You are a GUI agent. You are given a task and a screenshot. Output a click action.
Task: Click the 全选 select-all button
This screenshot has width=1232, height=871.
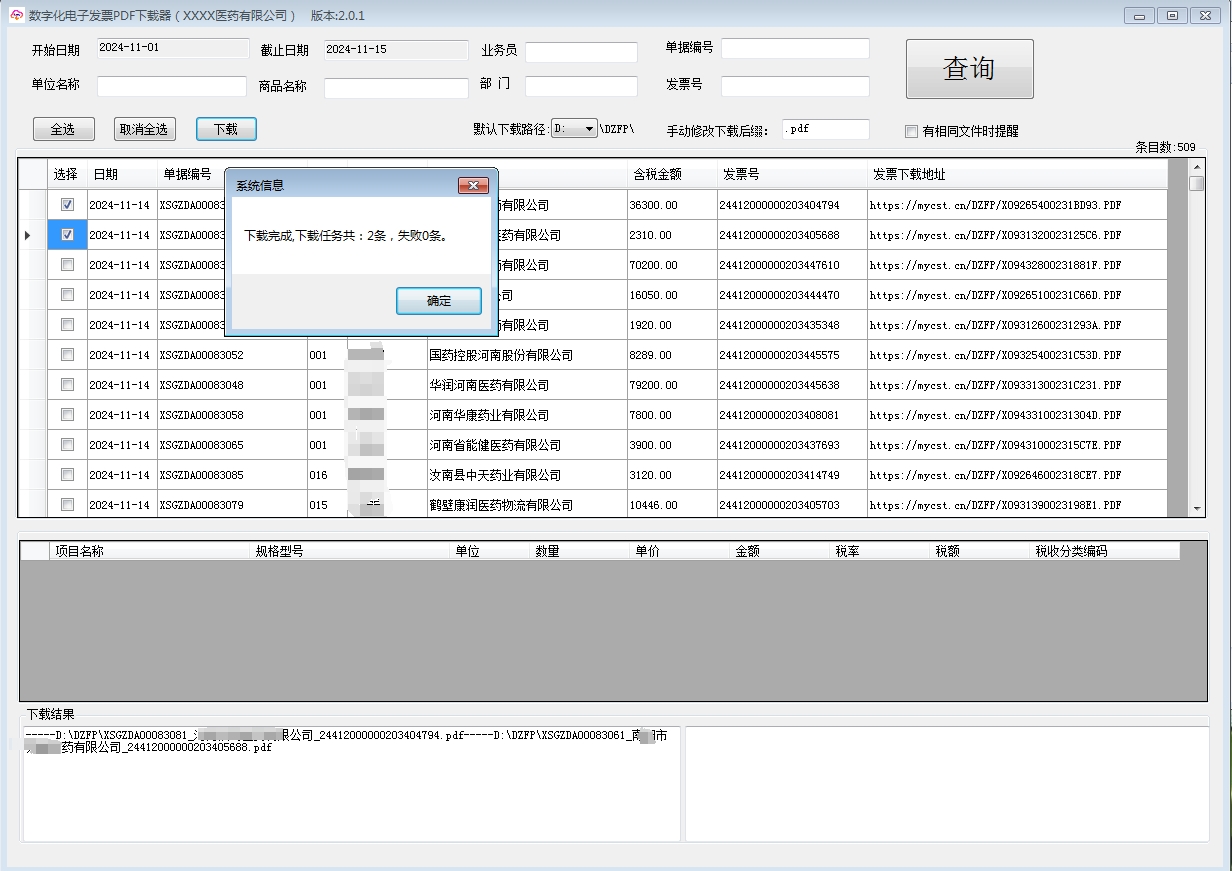pyautogui.click(x=63, y=128)
